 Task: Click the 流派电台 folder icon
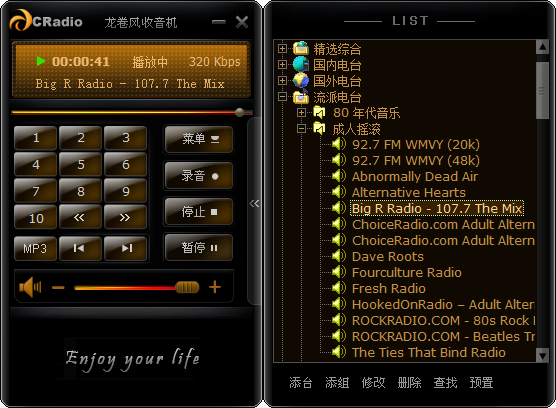(301, 96)
